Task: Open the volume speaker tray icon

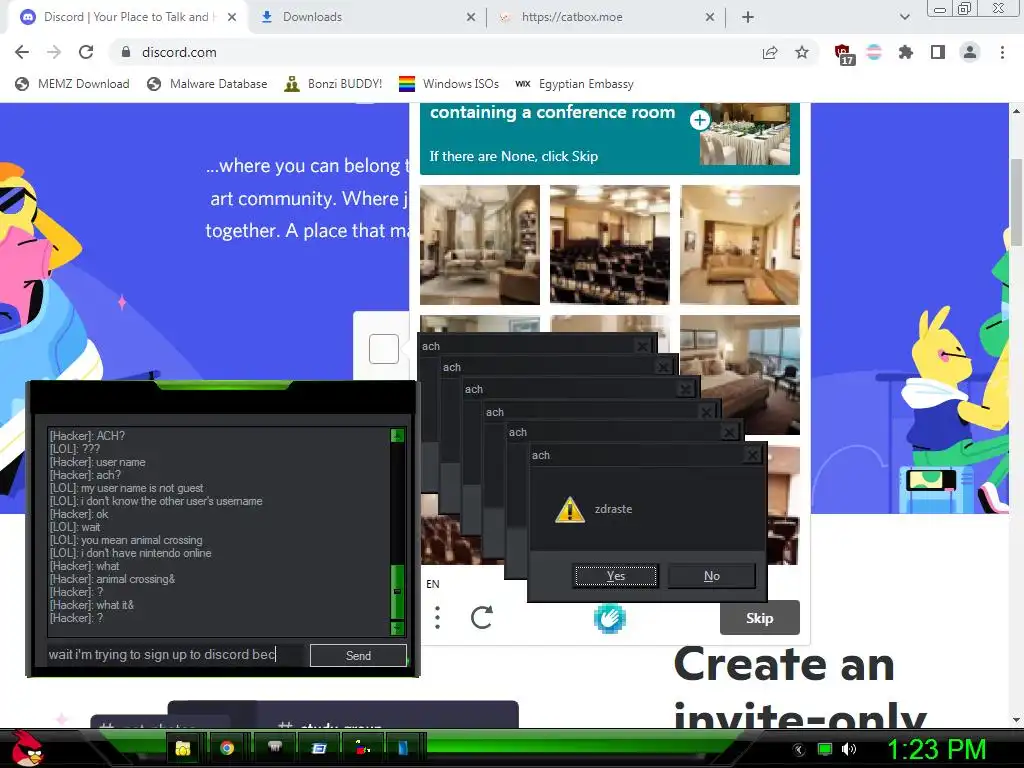Action: tap(849, 749)
